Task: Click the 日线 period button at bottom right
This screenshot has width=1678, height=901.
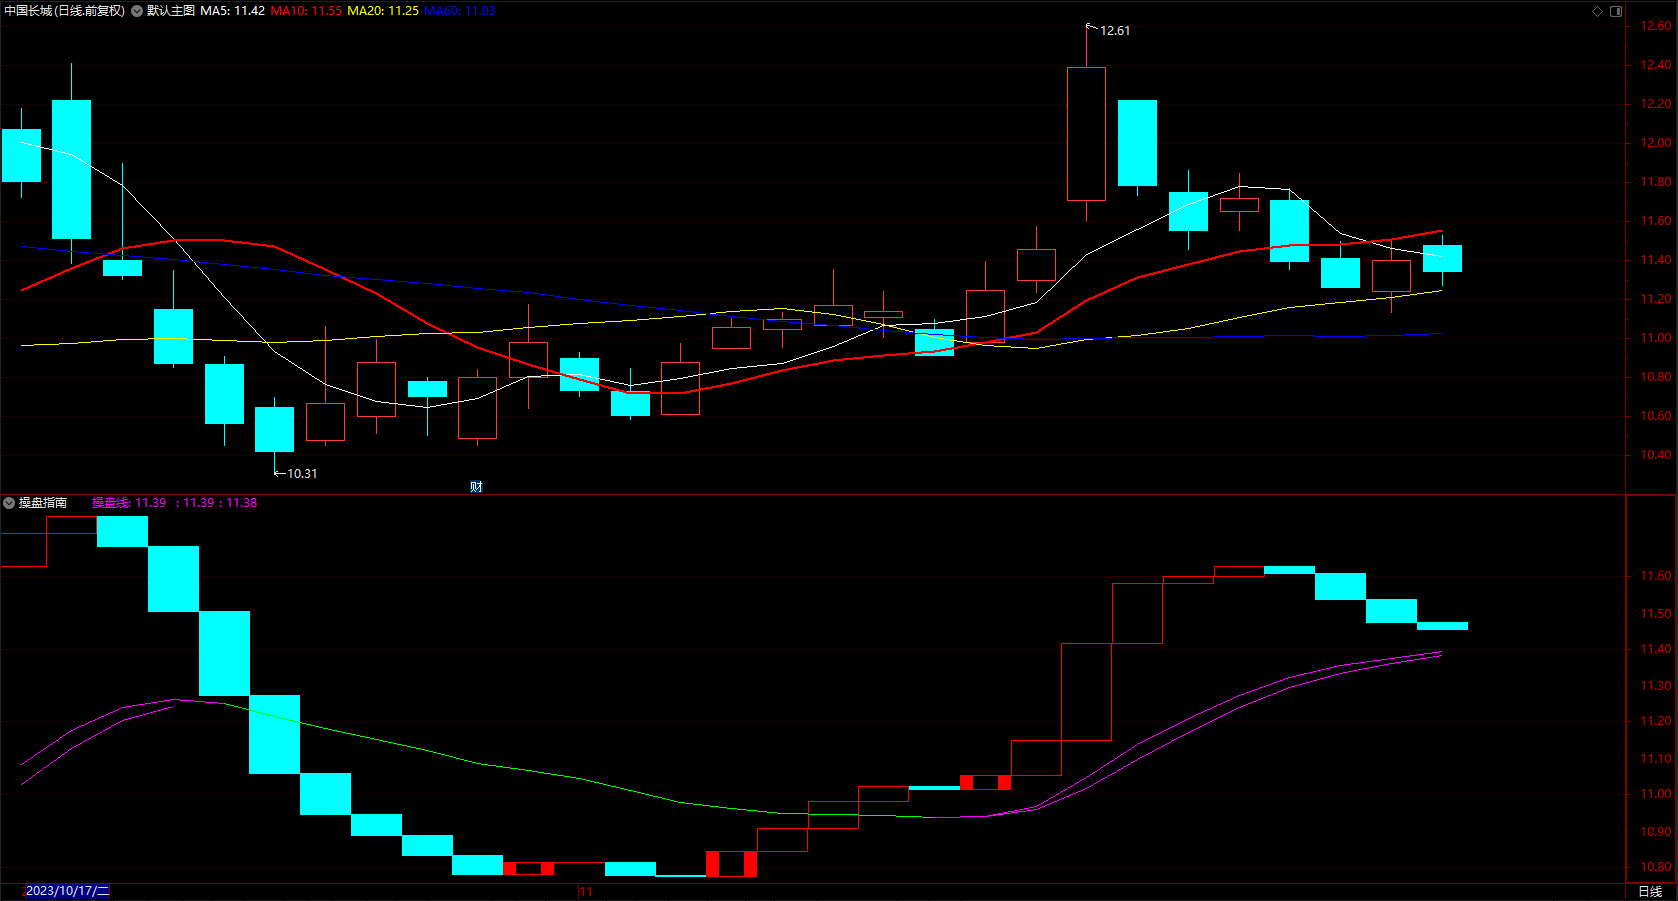Action: pos(1650,891)
